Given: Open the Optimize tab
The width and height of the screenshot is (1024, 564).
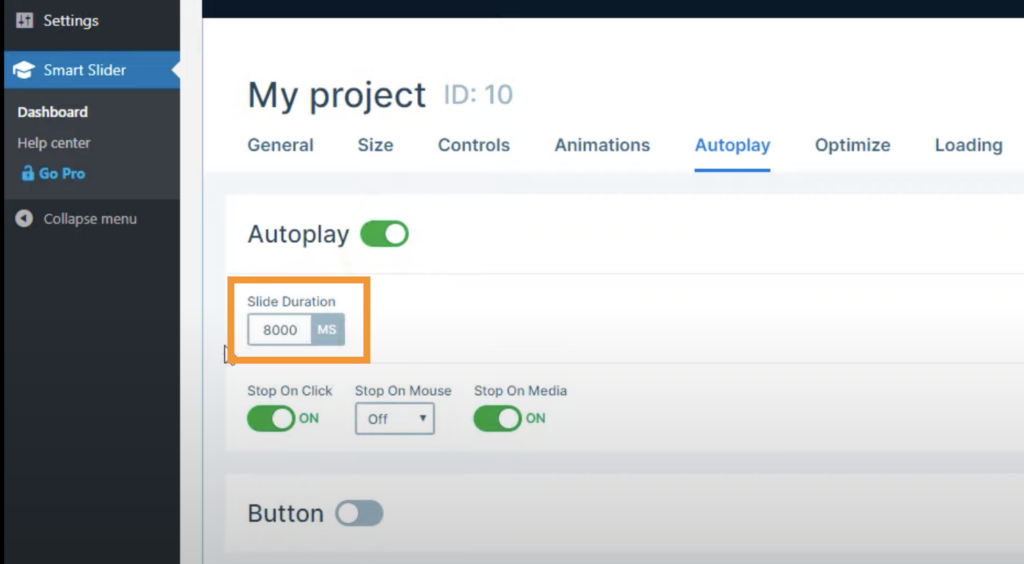Looking at the screenshot, I should coord(852,146).
